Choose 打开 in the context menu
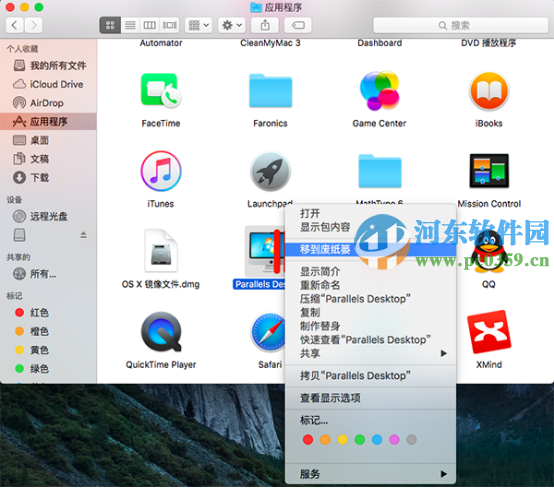This screenshot has width=554, height=488. (x=370, y=213)
